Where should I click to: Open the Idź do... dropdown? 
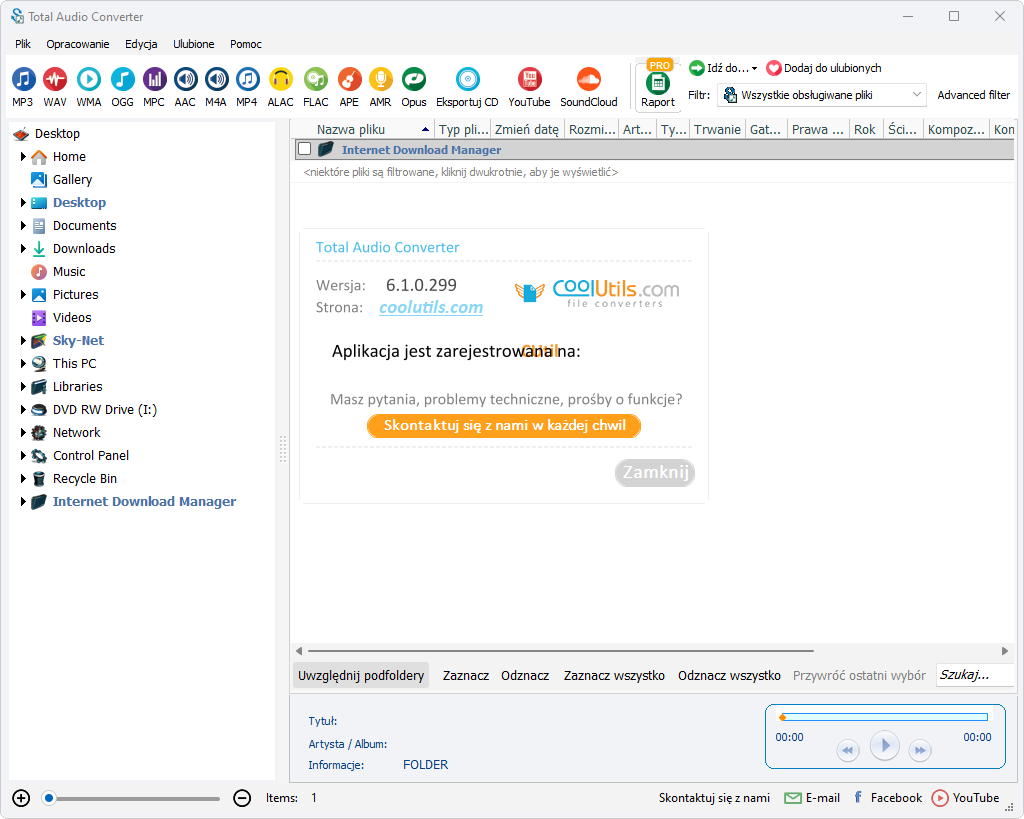pos(723,68)
